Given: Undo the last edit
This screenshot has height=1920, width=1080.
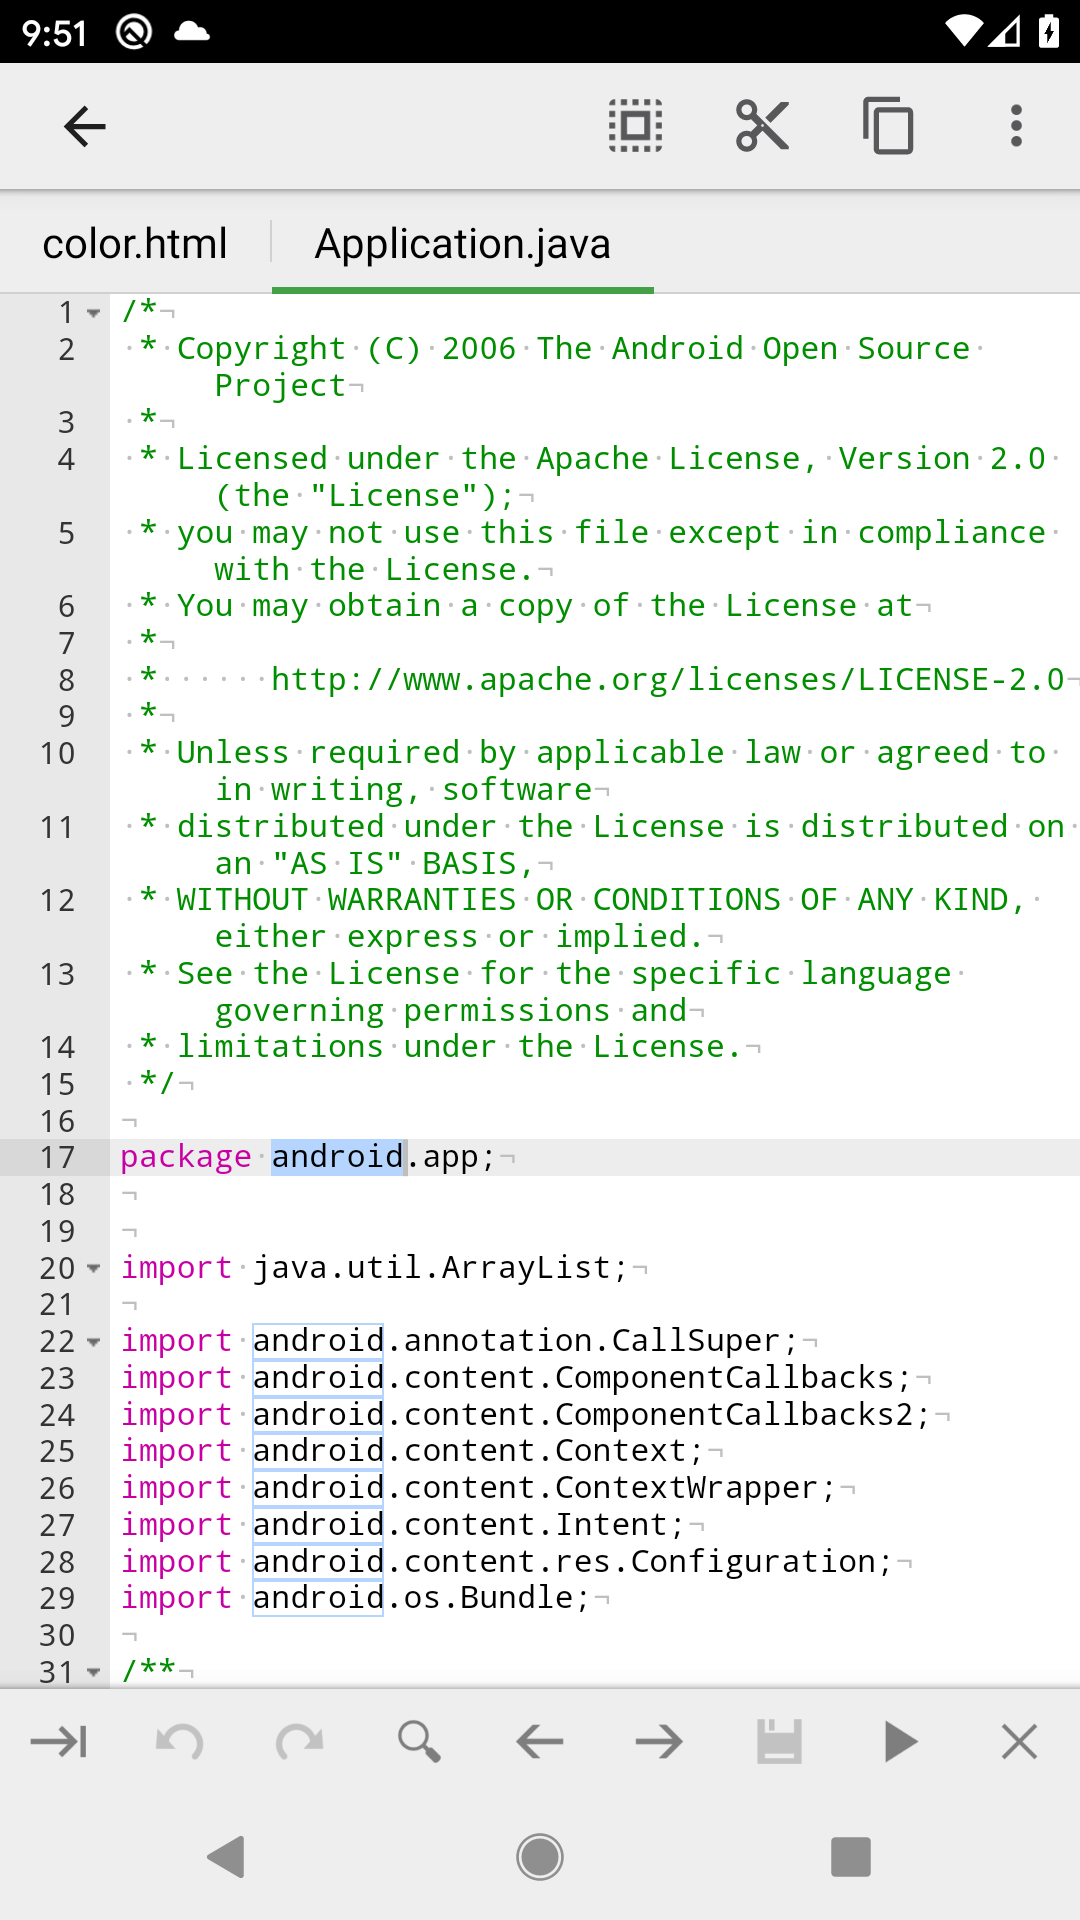Looking at the screenshot, I should 180,1742.
